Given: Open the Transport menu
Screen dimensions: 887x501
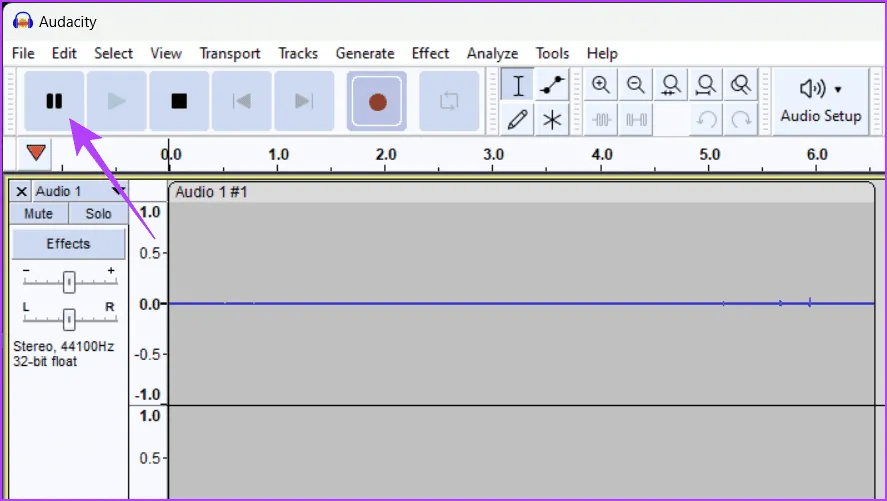Looking at the screenshot, I should 229,53.
